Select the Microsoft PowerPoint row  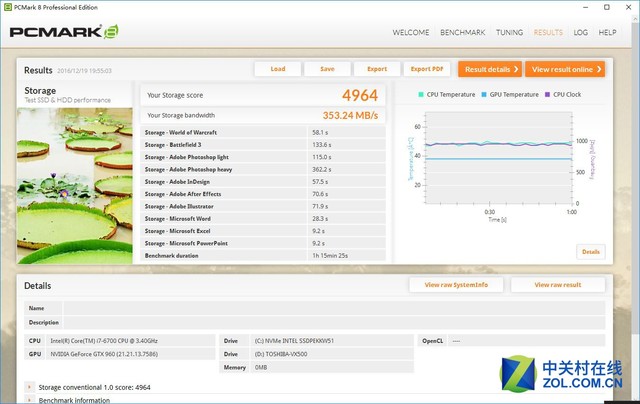pos(263,243)
